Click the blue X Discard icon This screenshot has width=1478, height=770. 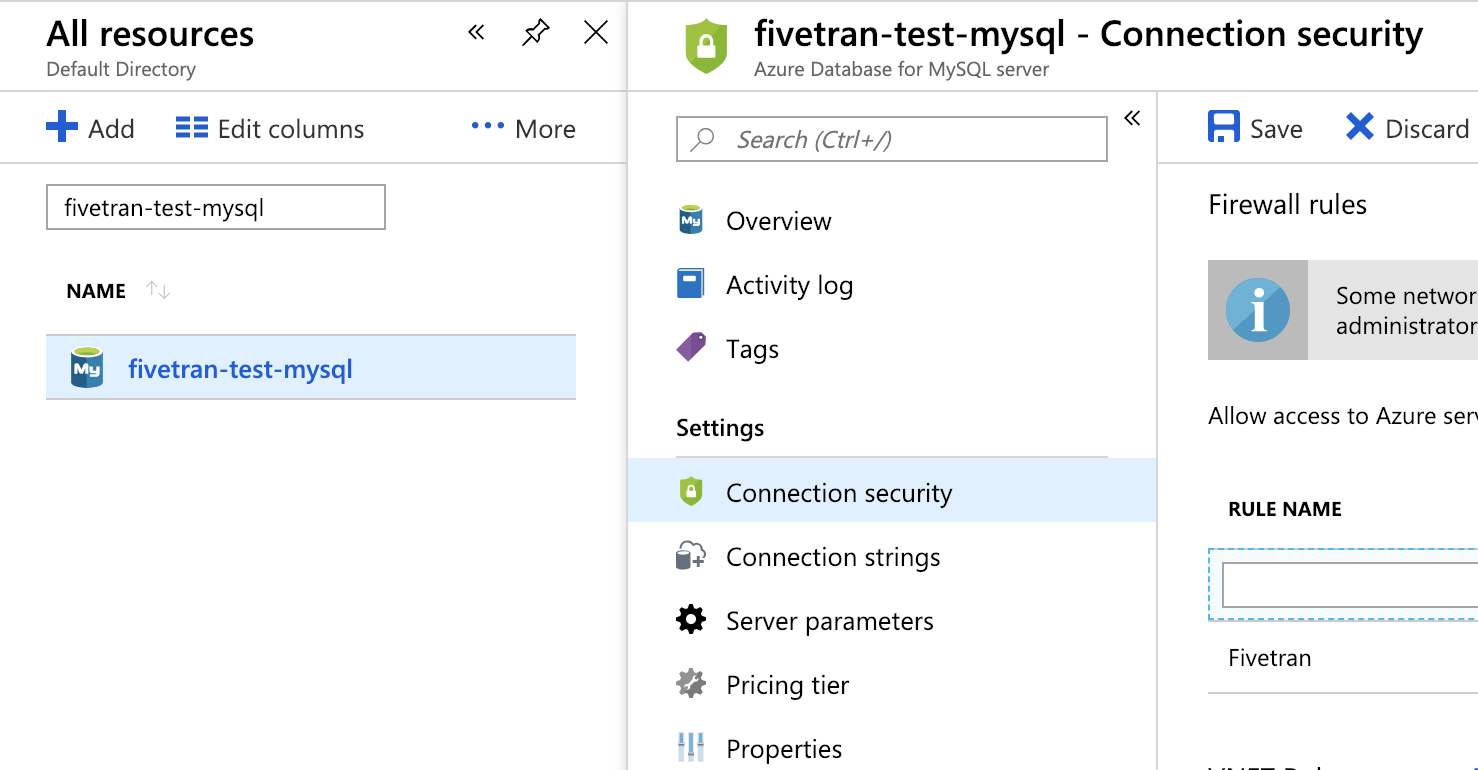1360,127
